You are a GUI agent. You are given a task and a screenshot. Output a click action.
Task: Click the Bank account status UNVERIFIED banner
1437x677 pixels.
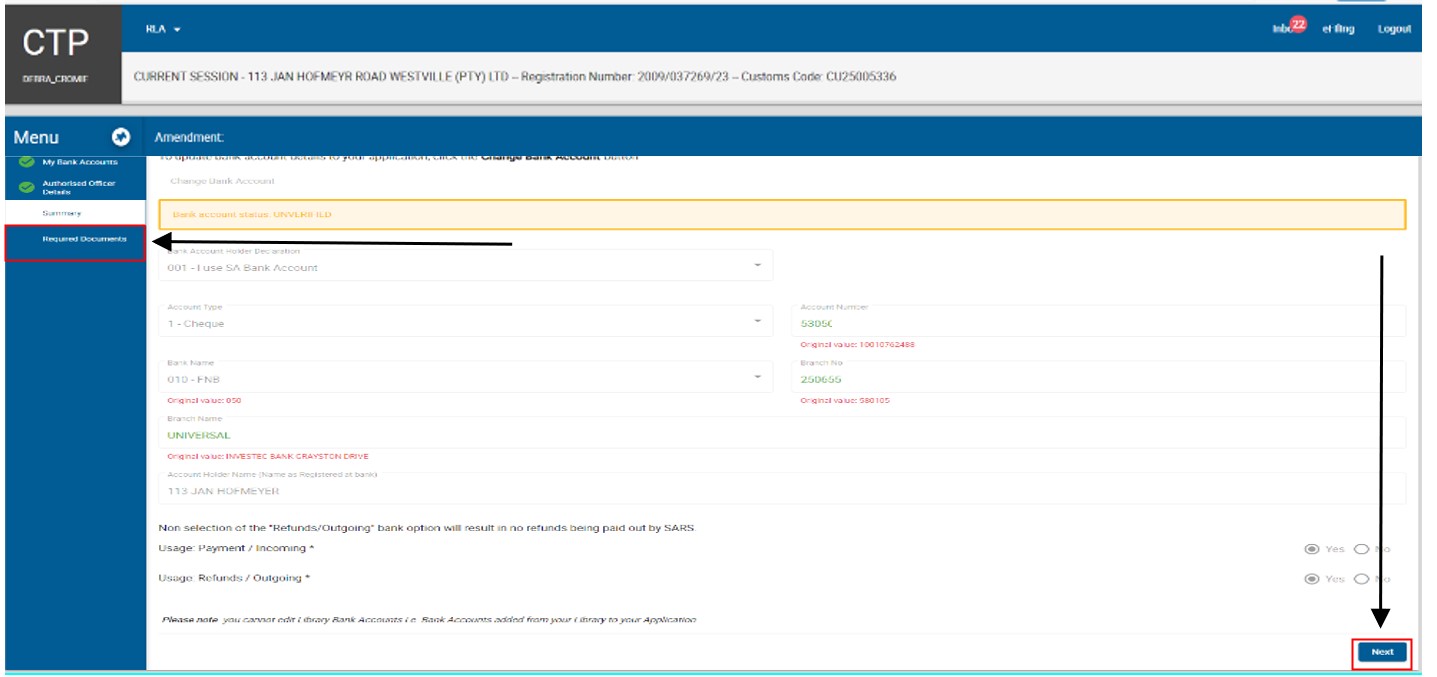coord(782,214)
